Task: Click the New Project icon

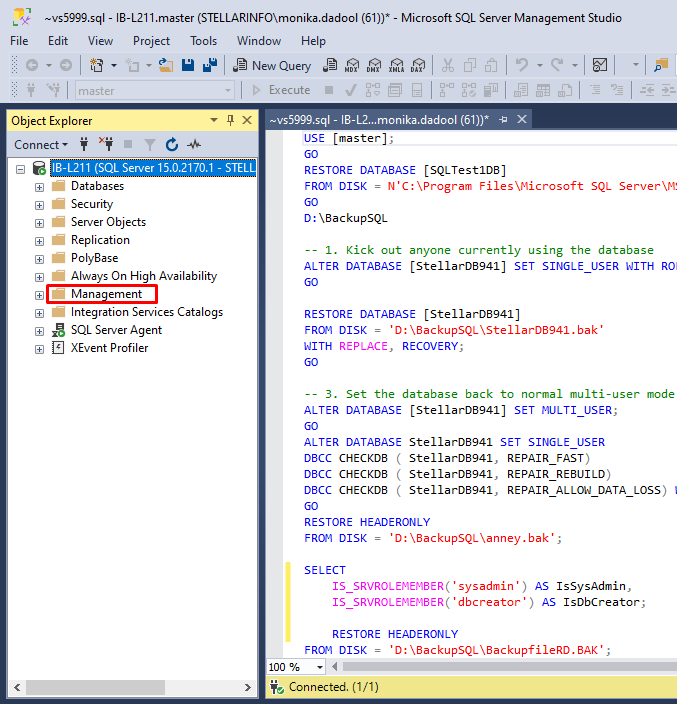Action: point(97,66)
